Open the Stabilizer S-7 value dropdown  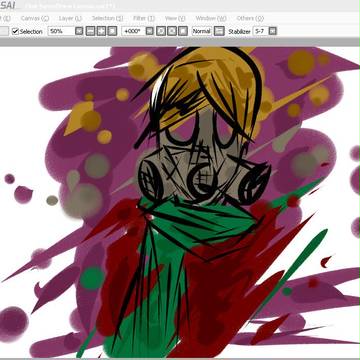point(260,31)
